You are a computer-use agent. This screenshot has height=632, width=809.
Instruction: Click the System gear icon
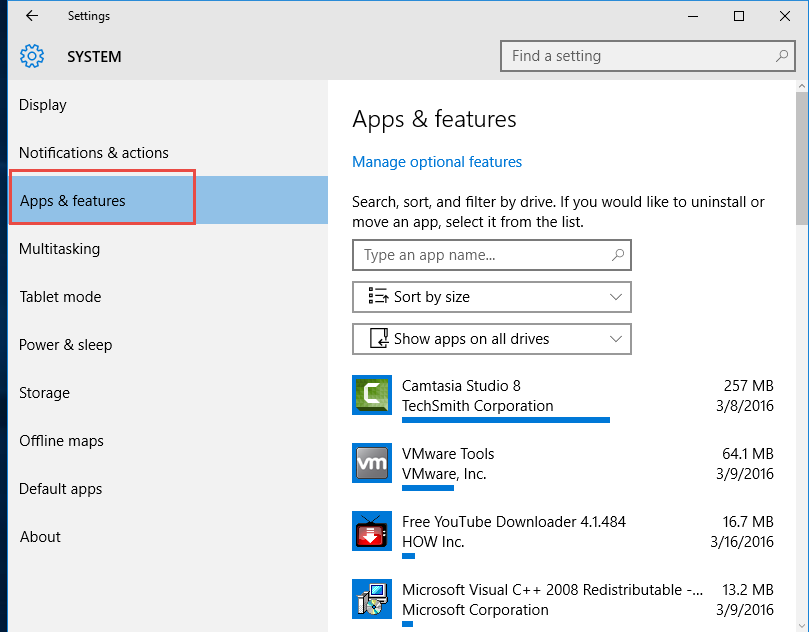click(32, 56)
